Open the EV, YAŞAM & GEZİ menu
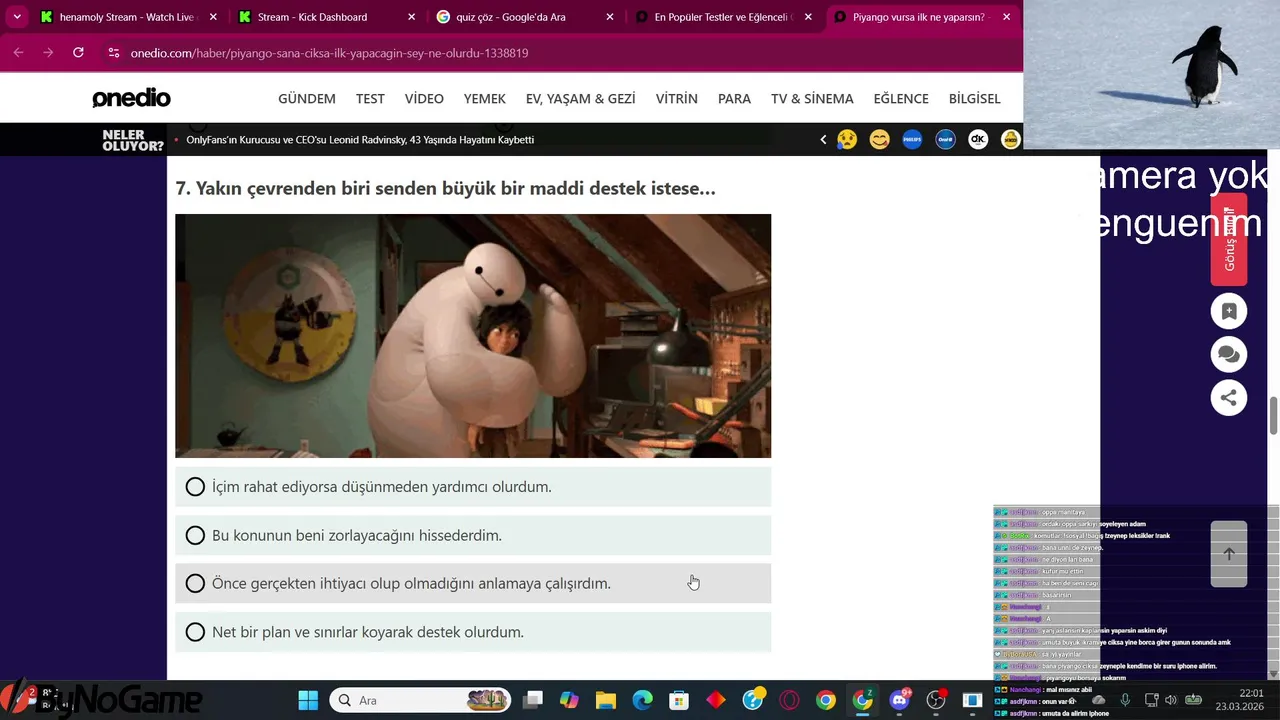 [581, 98]
